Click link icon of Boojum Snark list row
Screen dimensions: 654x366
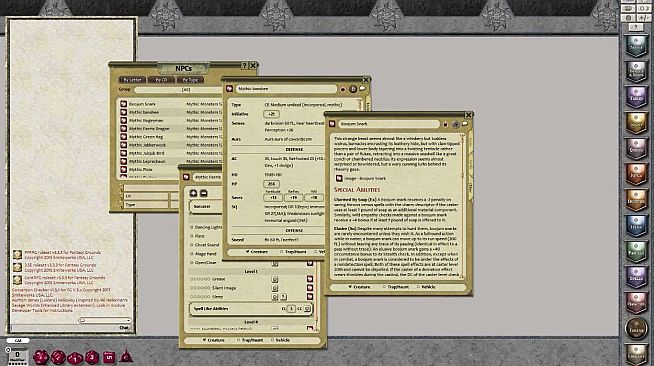(x=123, y=104)
